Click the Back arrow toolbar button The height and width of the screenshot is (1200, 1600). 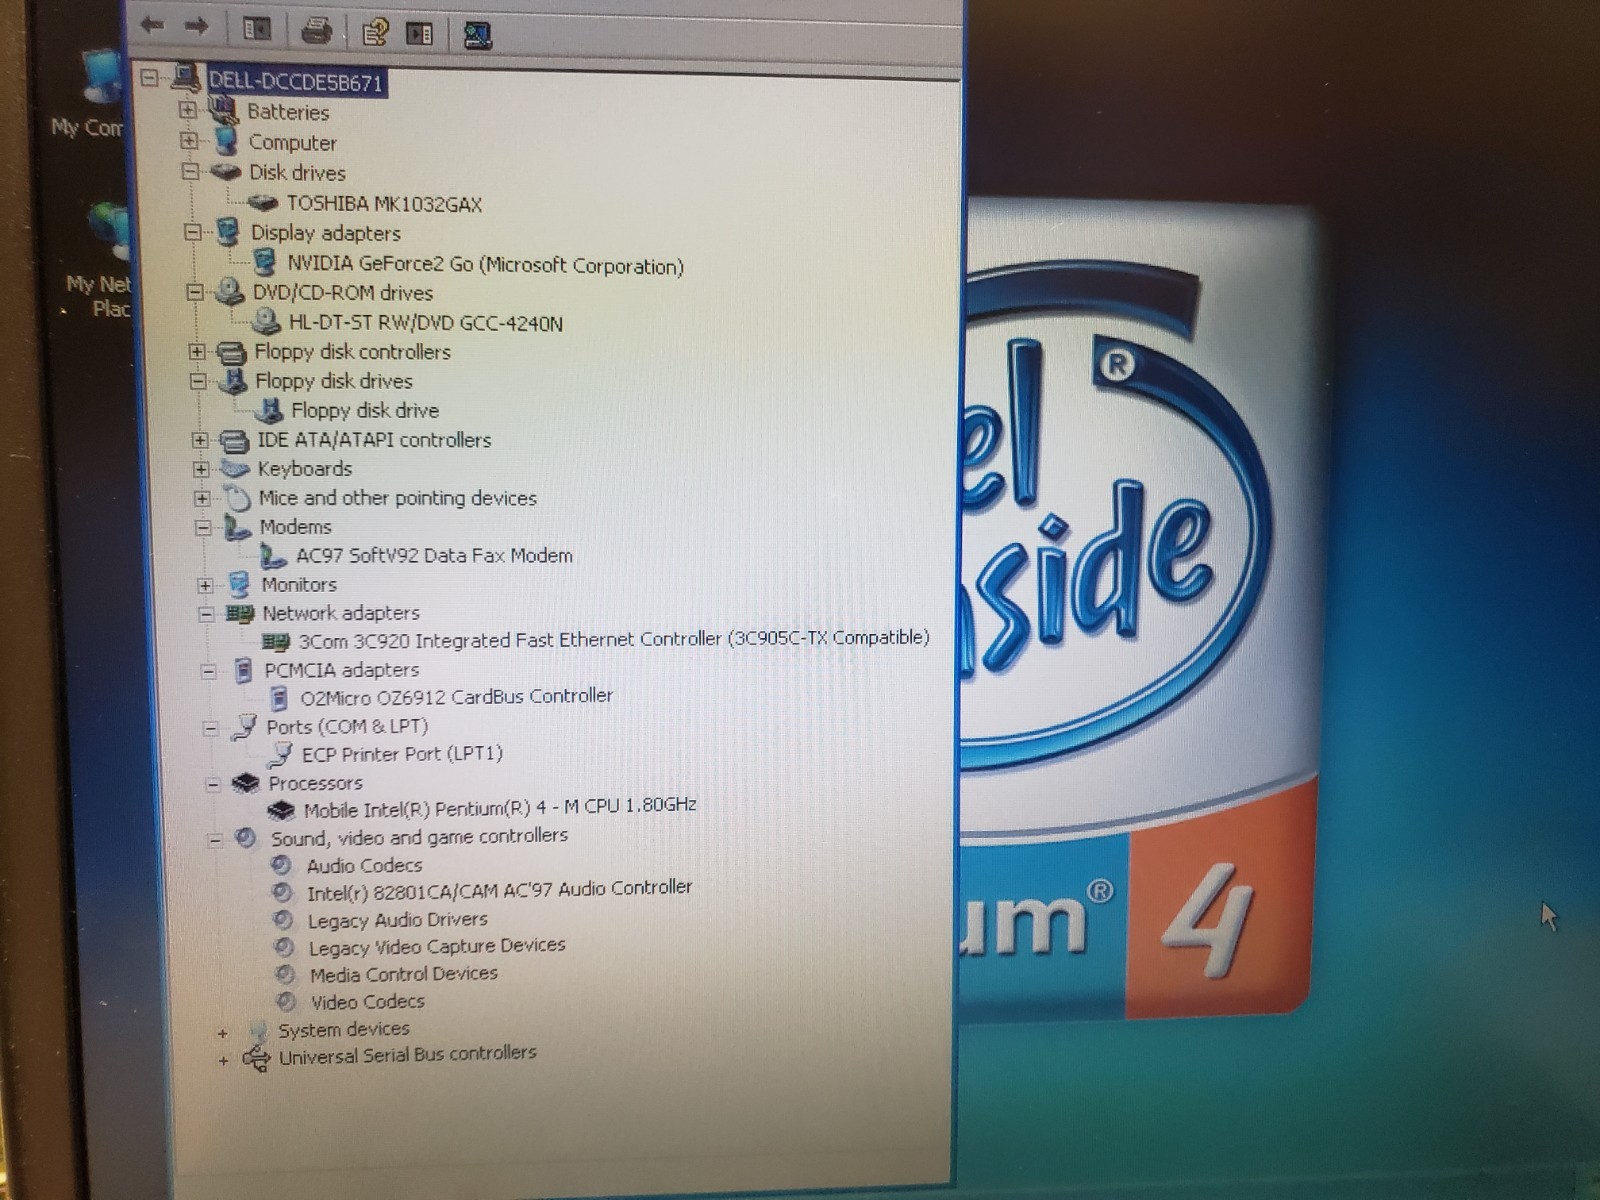[x=152, y=26]
